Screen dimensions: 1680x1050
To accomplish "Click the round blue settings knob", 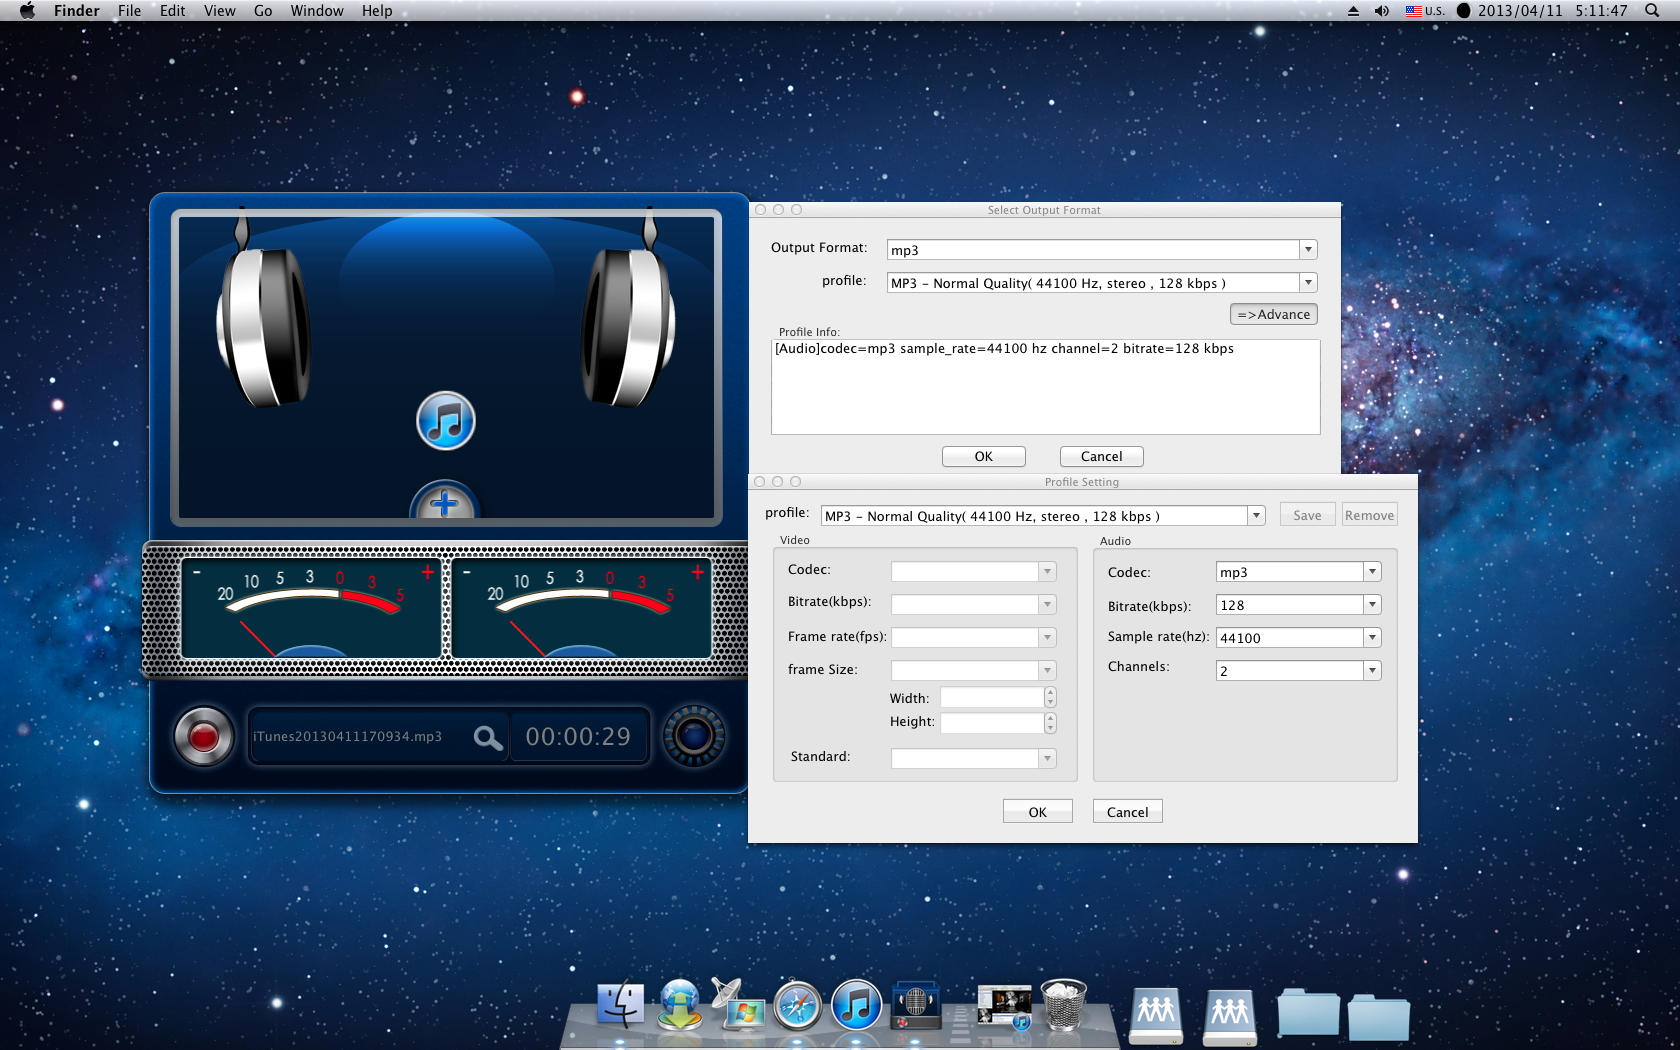I will (x=694, y=736).
